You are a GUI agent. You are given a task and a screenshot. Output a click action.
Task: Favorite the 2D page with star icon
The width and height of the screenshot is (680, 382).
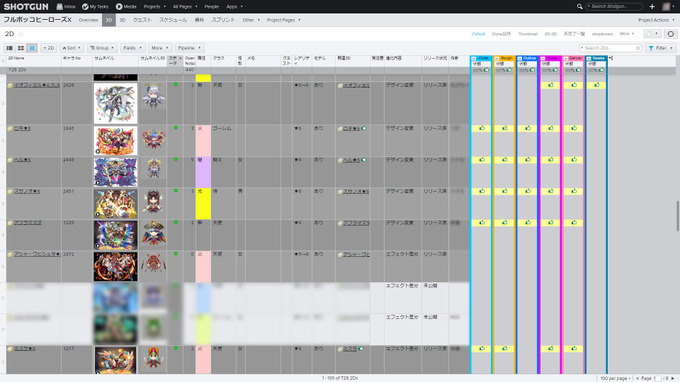click(x=20, y=34)
